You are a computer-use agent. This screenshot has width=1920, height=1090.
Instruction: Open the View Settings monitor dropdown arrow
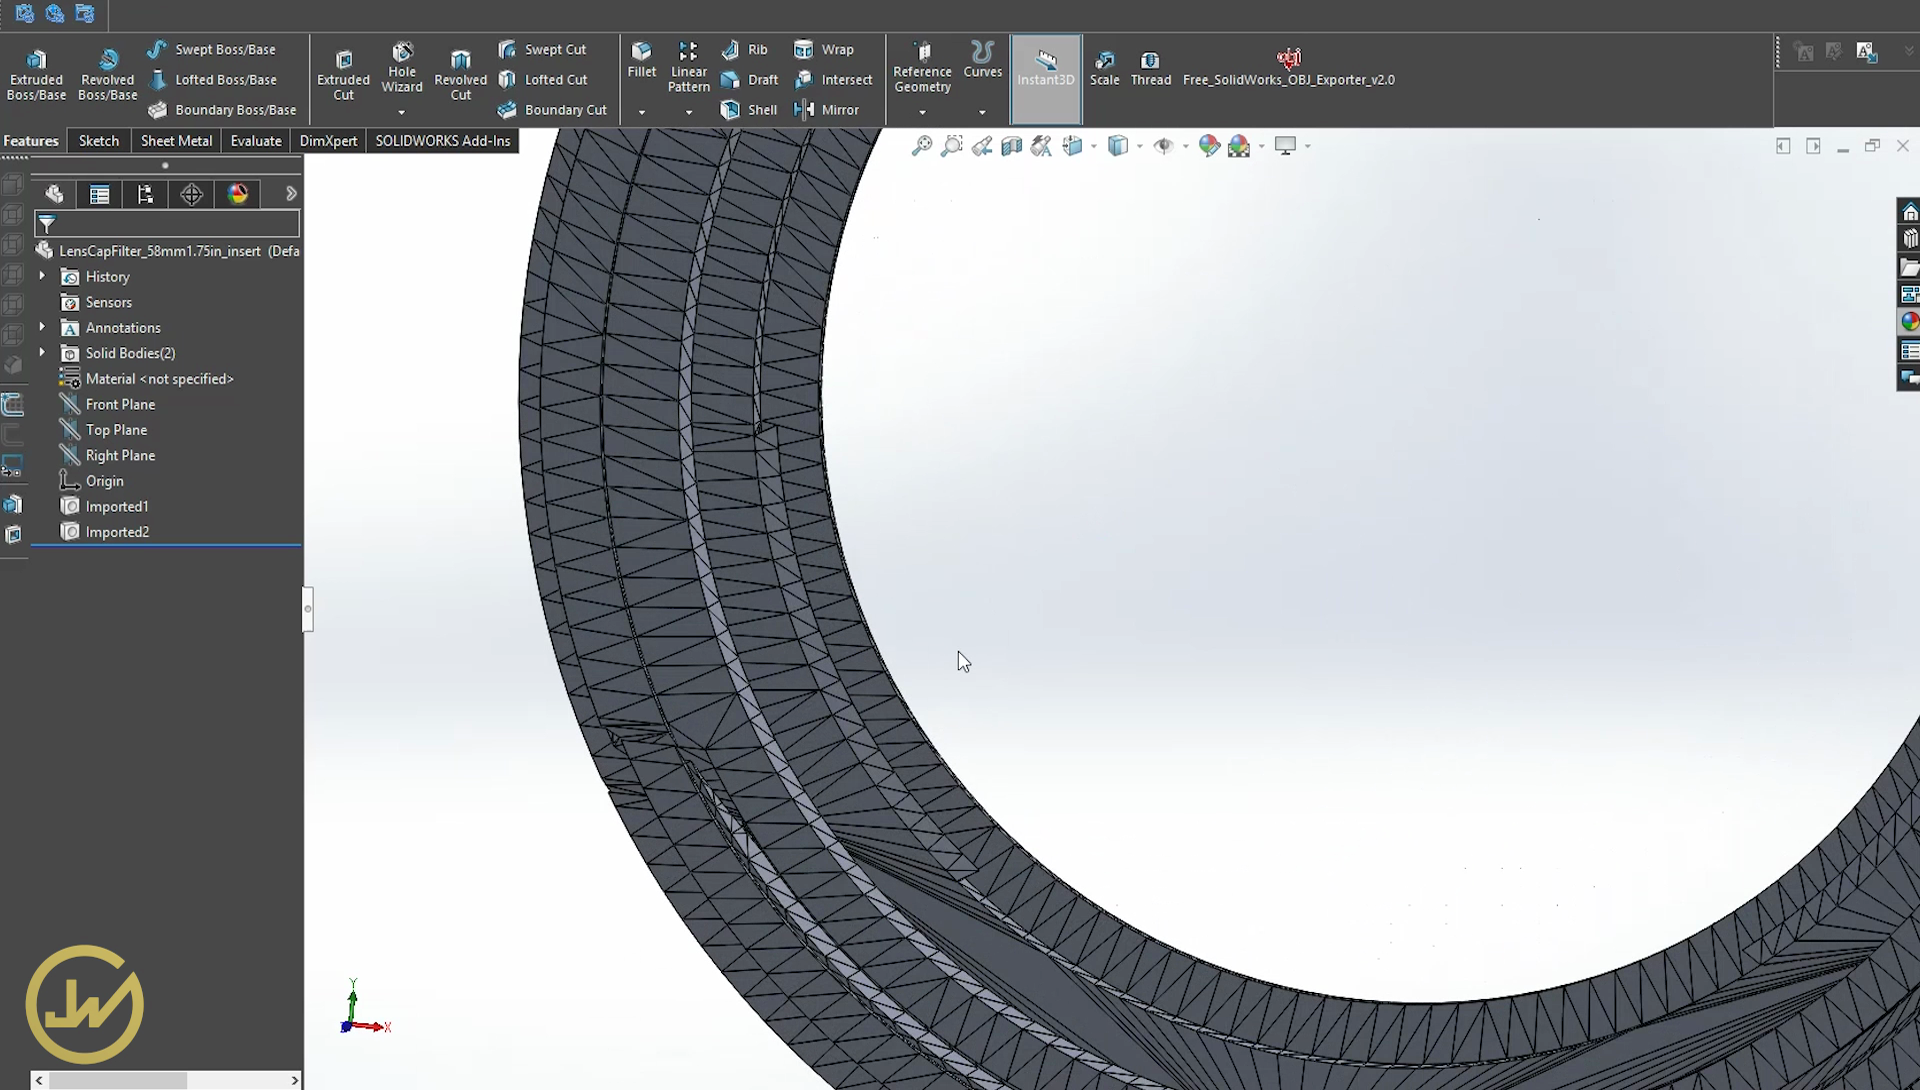[x=1307, y=147]
